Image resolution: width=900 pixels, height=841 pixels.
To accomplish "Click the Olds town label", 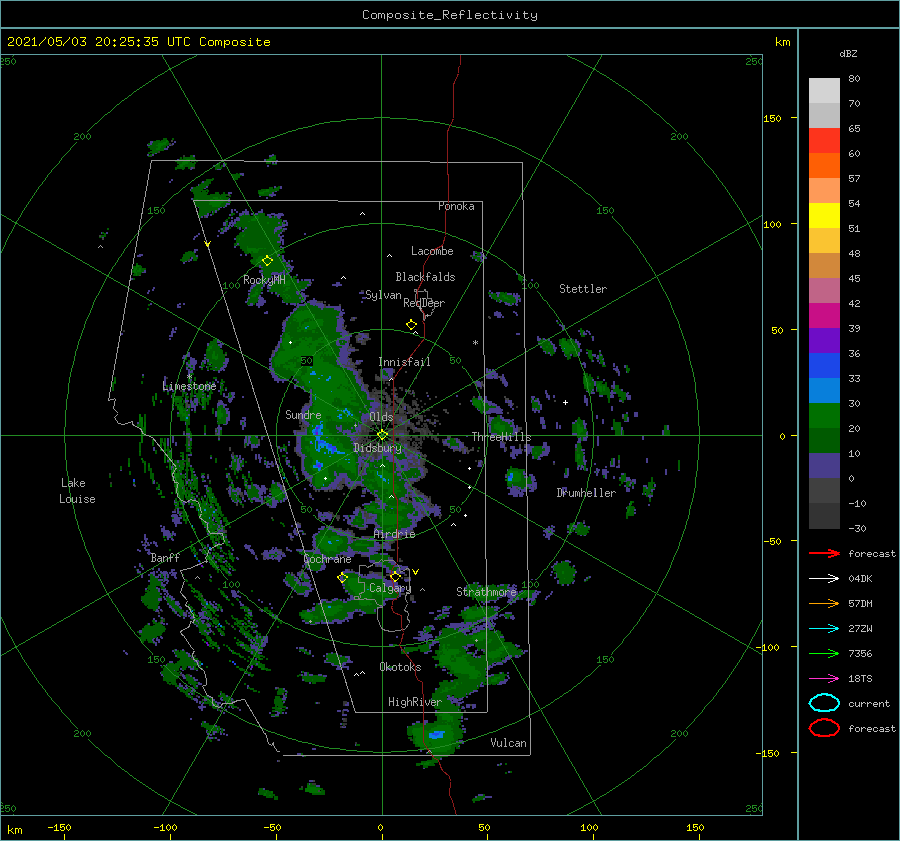I will click(x=381, y=417).
